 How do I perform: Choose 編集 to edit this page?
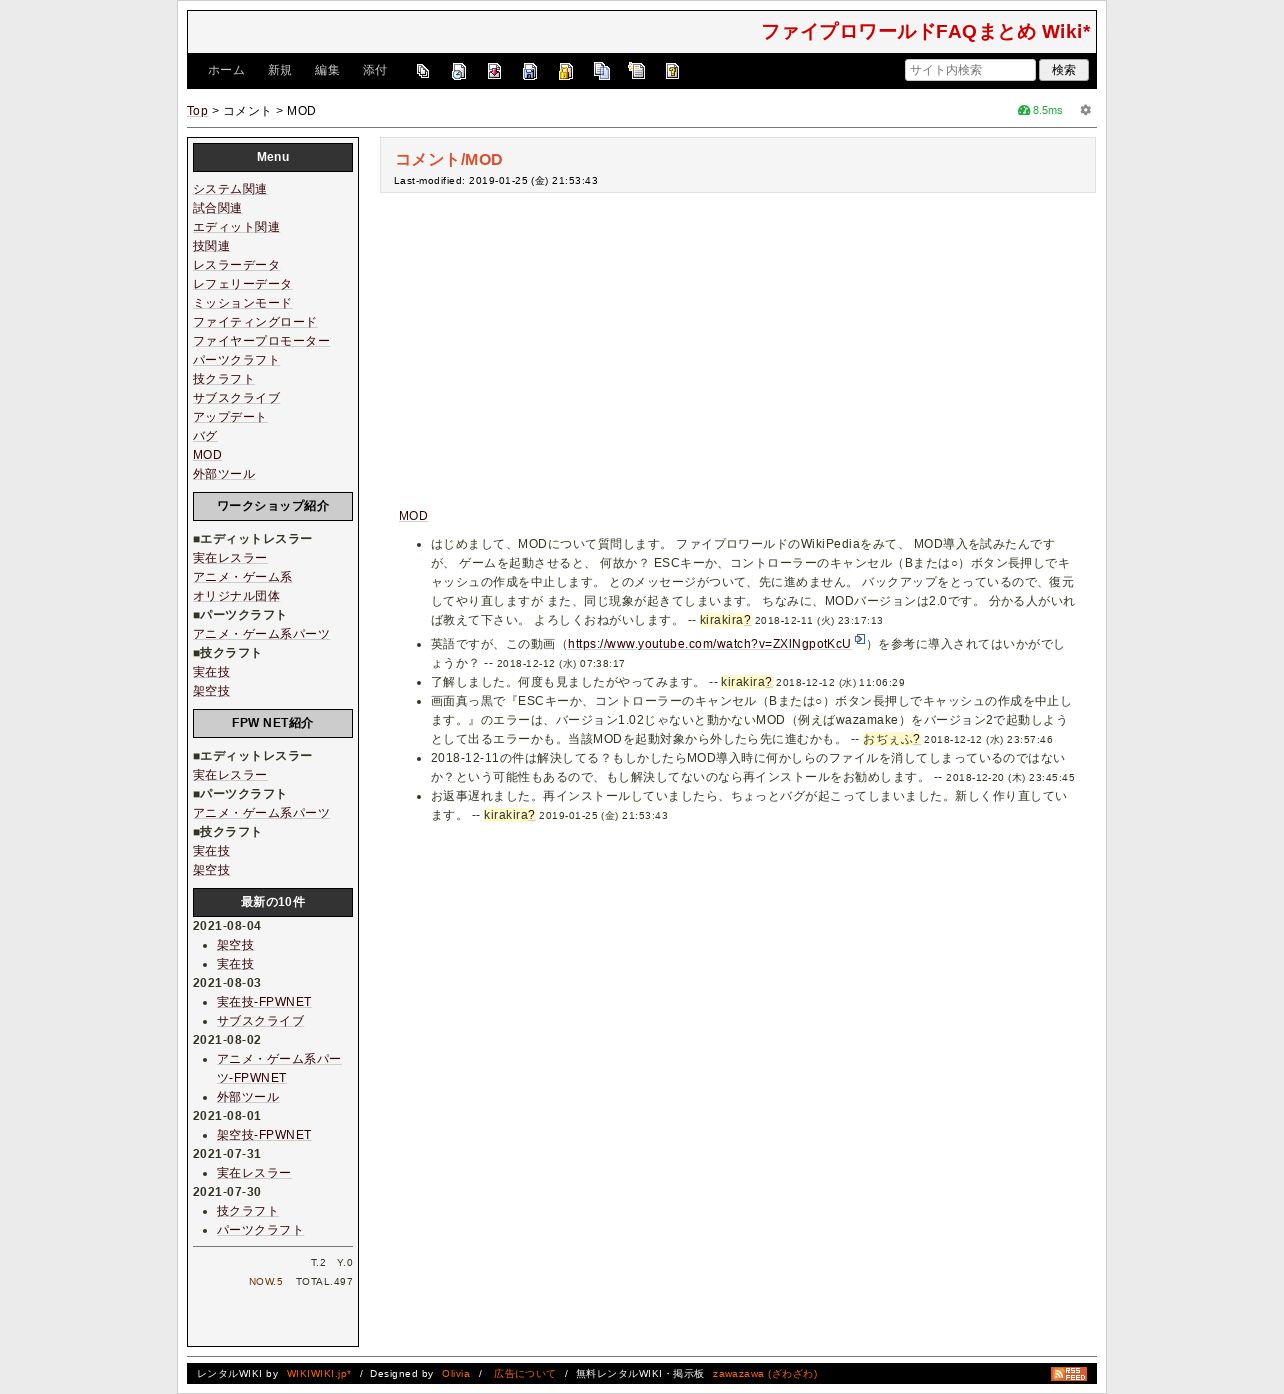327,70
